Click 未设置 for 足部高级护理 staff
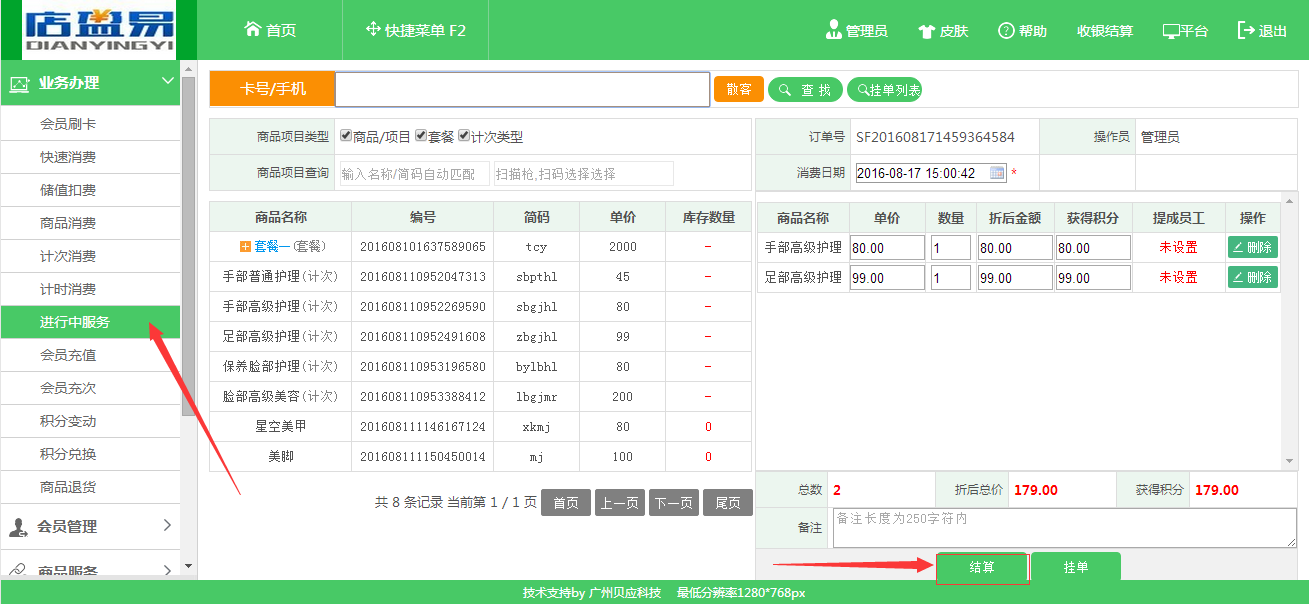Image resolution: width=1309 pixels, height=604 pixels. pyautogui.click(x=1178, y=277)
